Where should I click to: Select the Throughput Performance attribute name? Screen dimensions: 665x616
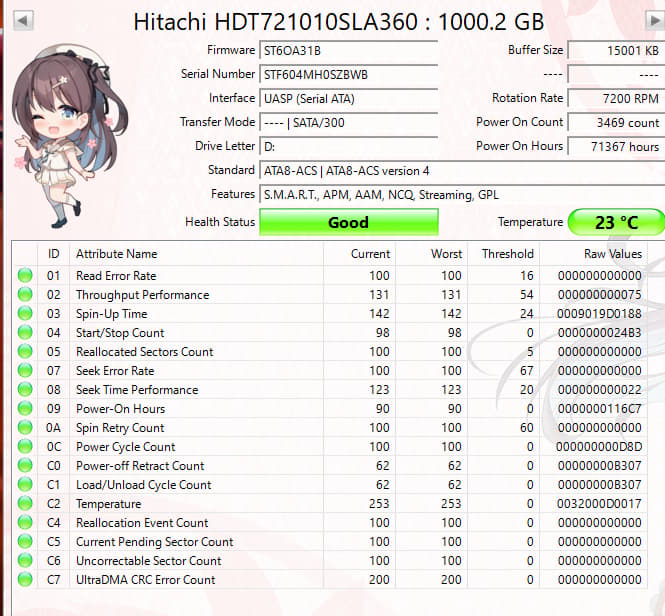(x=142, y=295)
